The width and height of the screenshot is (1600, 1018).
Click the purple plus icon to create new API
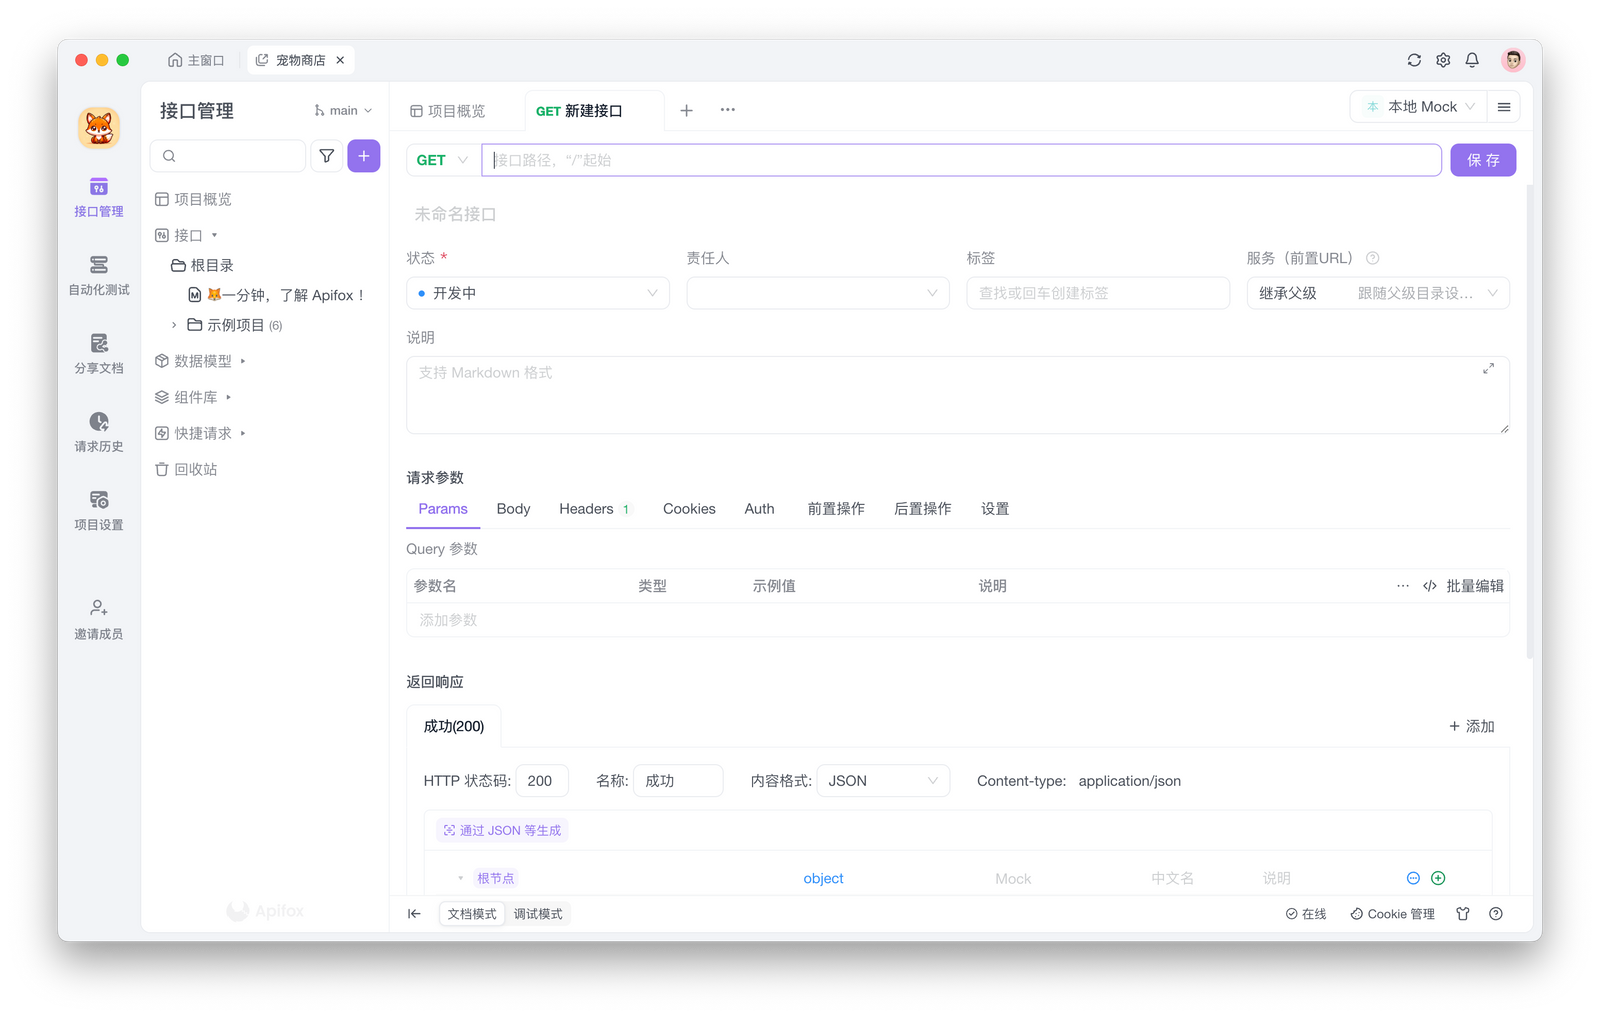point(363,155)
